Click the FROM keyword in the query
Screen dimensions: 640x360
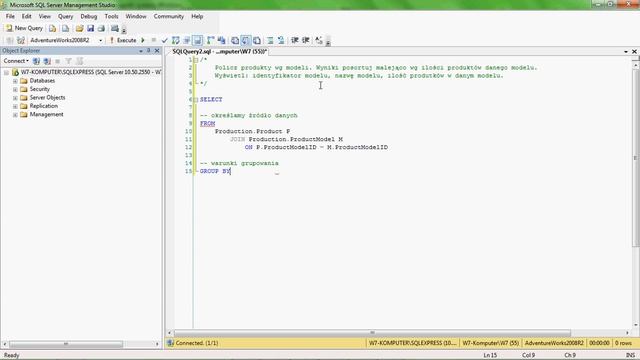coord(207,123)
